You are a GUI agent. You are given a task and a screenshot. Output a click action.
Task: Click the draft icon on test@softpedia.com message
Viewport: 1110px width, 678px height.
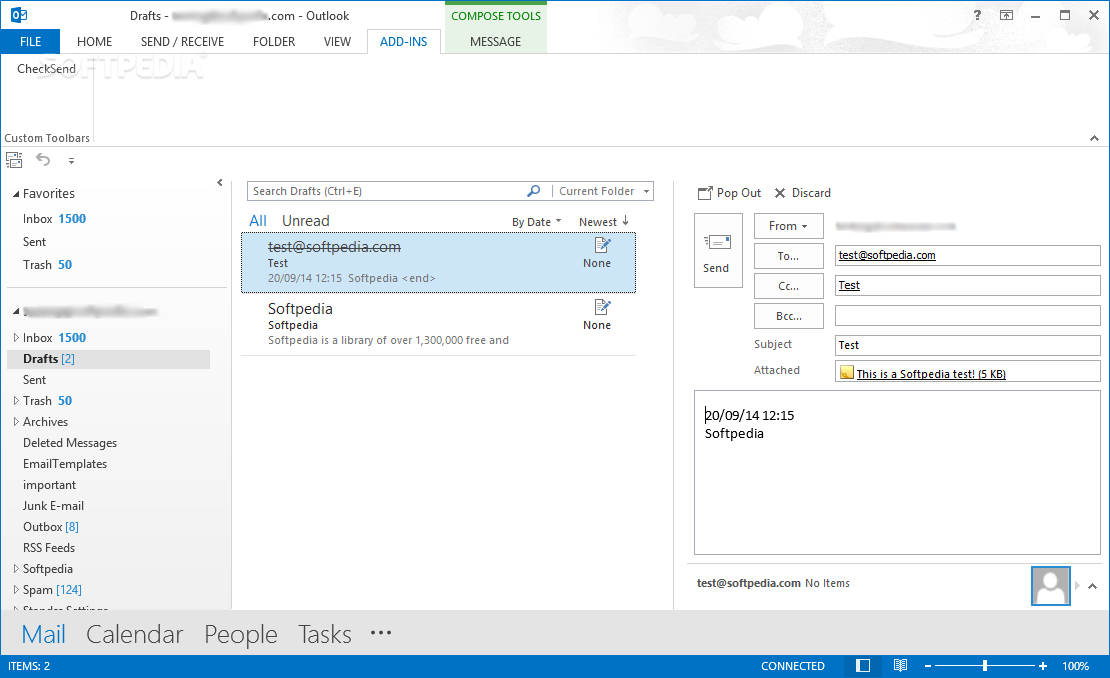[x=602, y=245]
